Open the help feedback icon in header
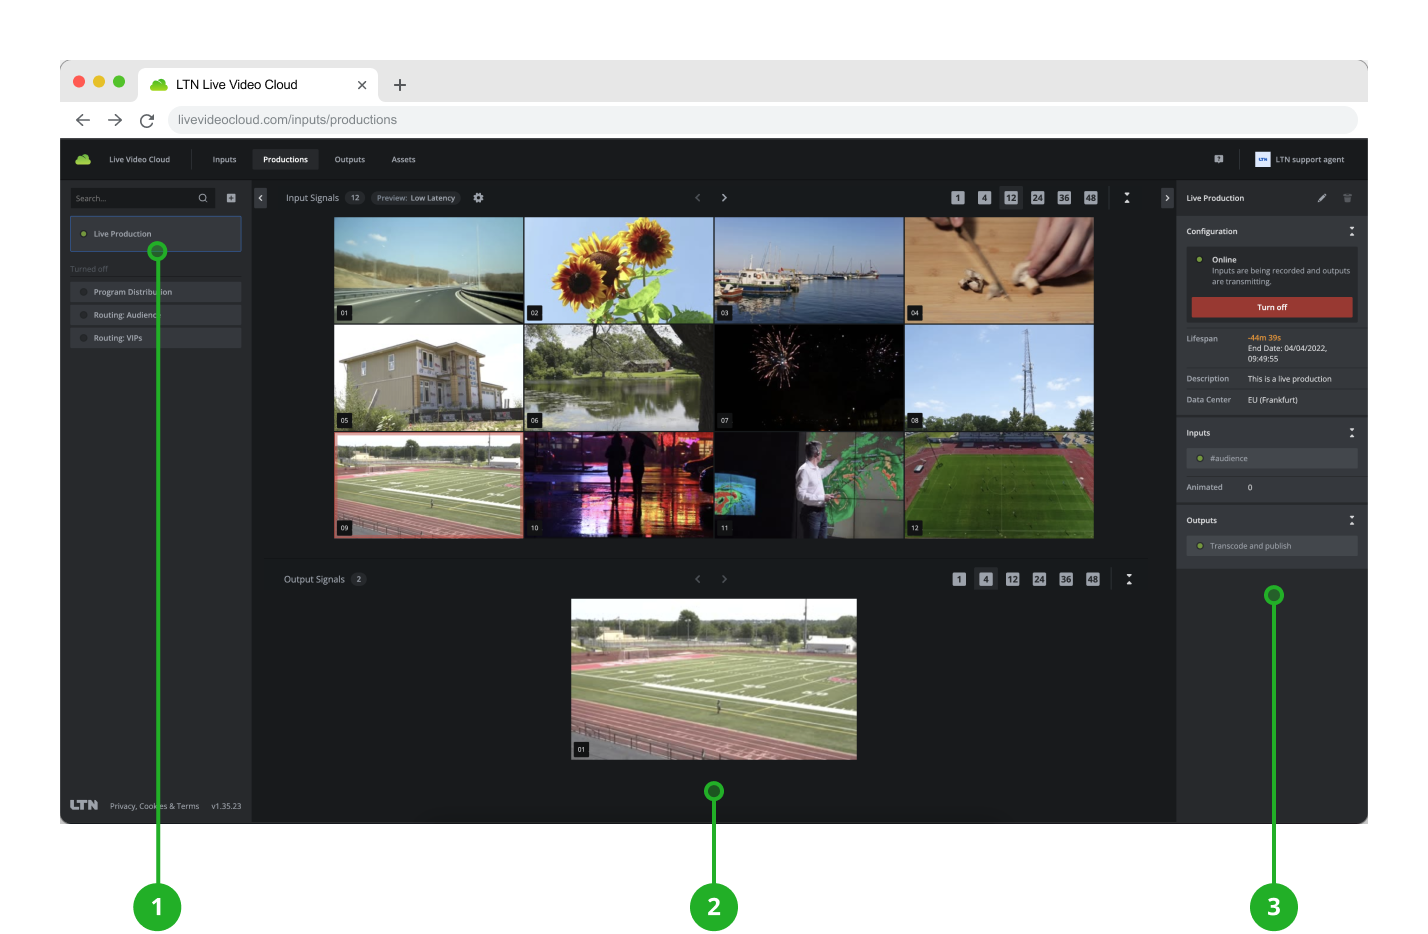The height and width of the screenshot is (934, 1428). (x=1218, y=159)
